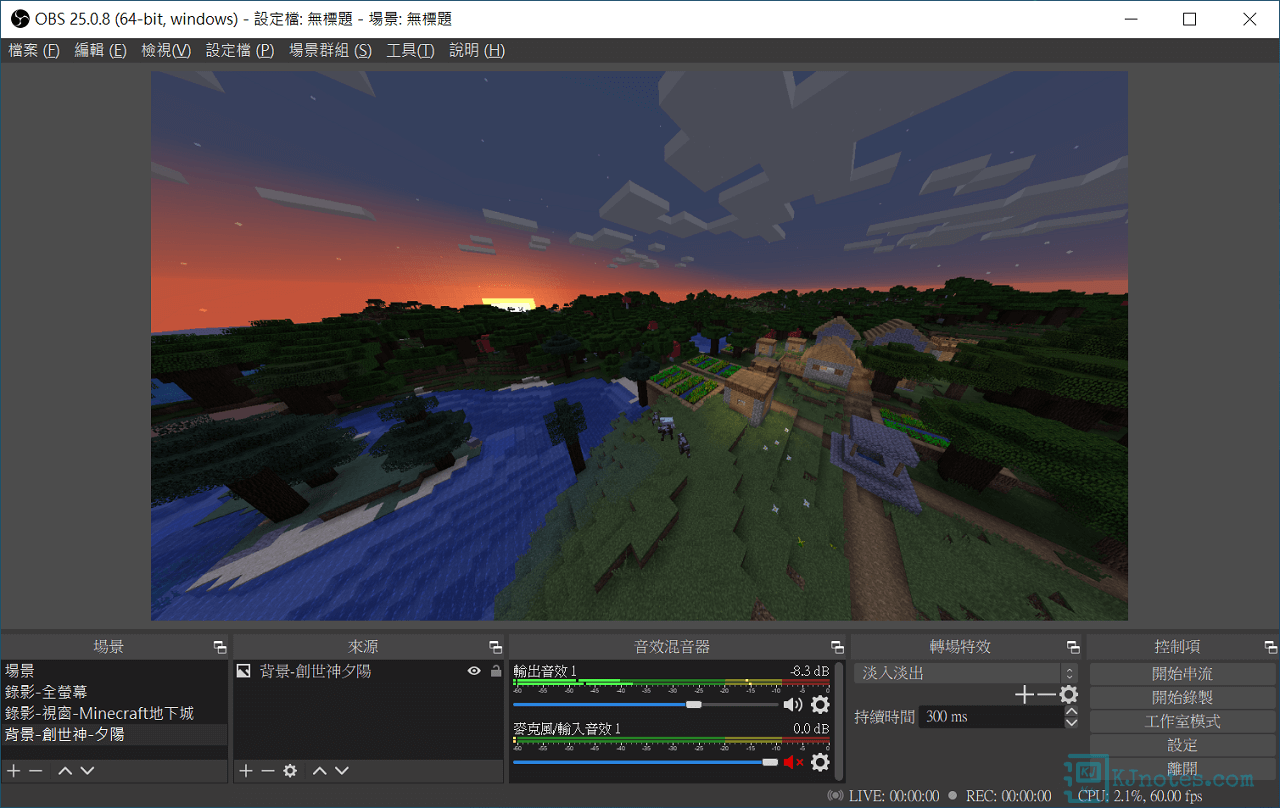Select scene 背景-創世神-夕陽
This screenshot has width=1280, height=808.
point(115,734)
